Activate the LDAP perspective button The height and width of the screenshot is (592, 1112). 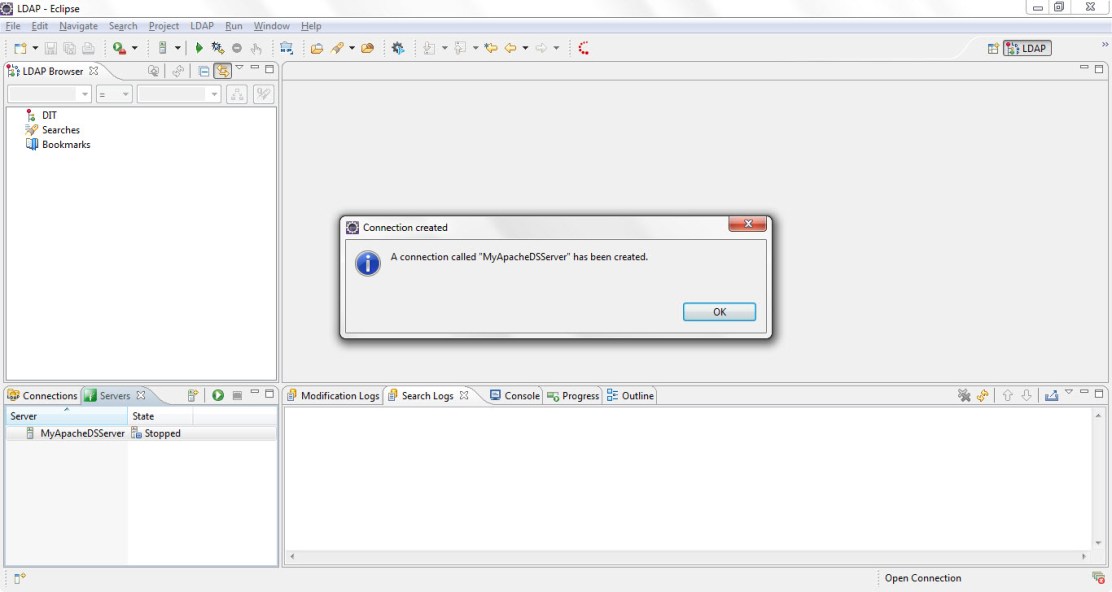(1027, 48)
